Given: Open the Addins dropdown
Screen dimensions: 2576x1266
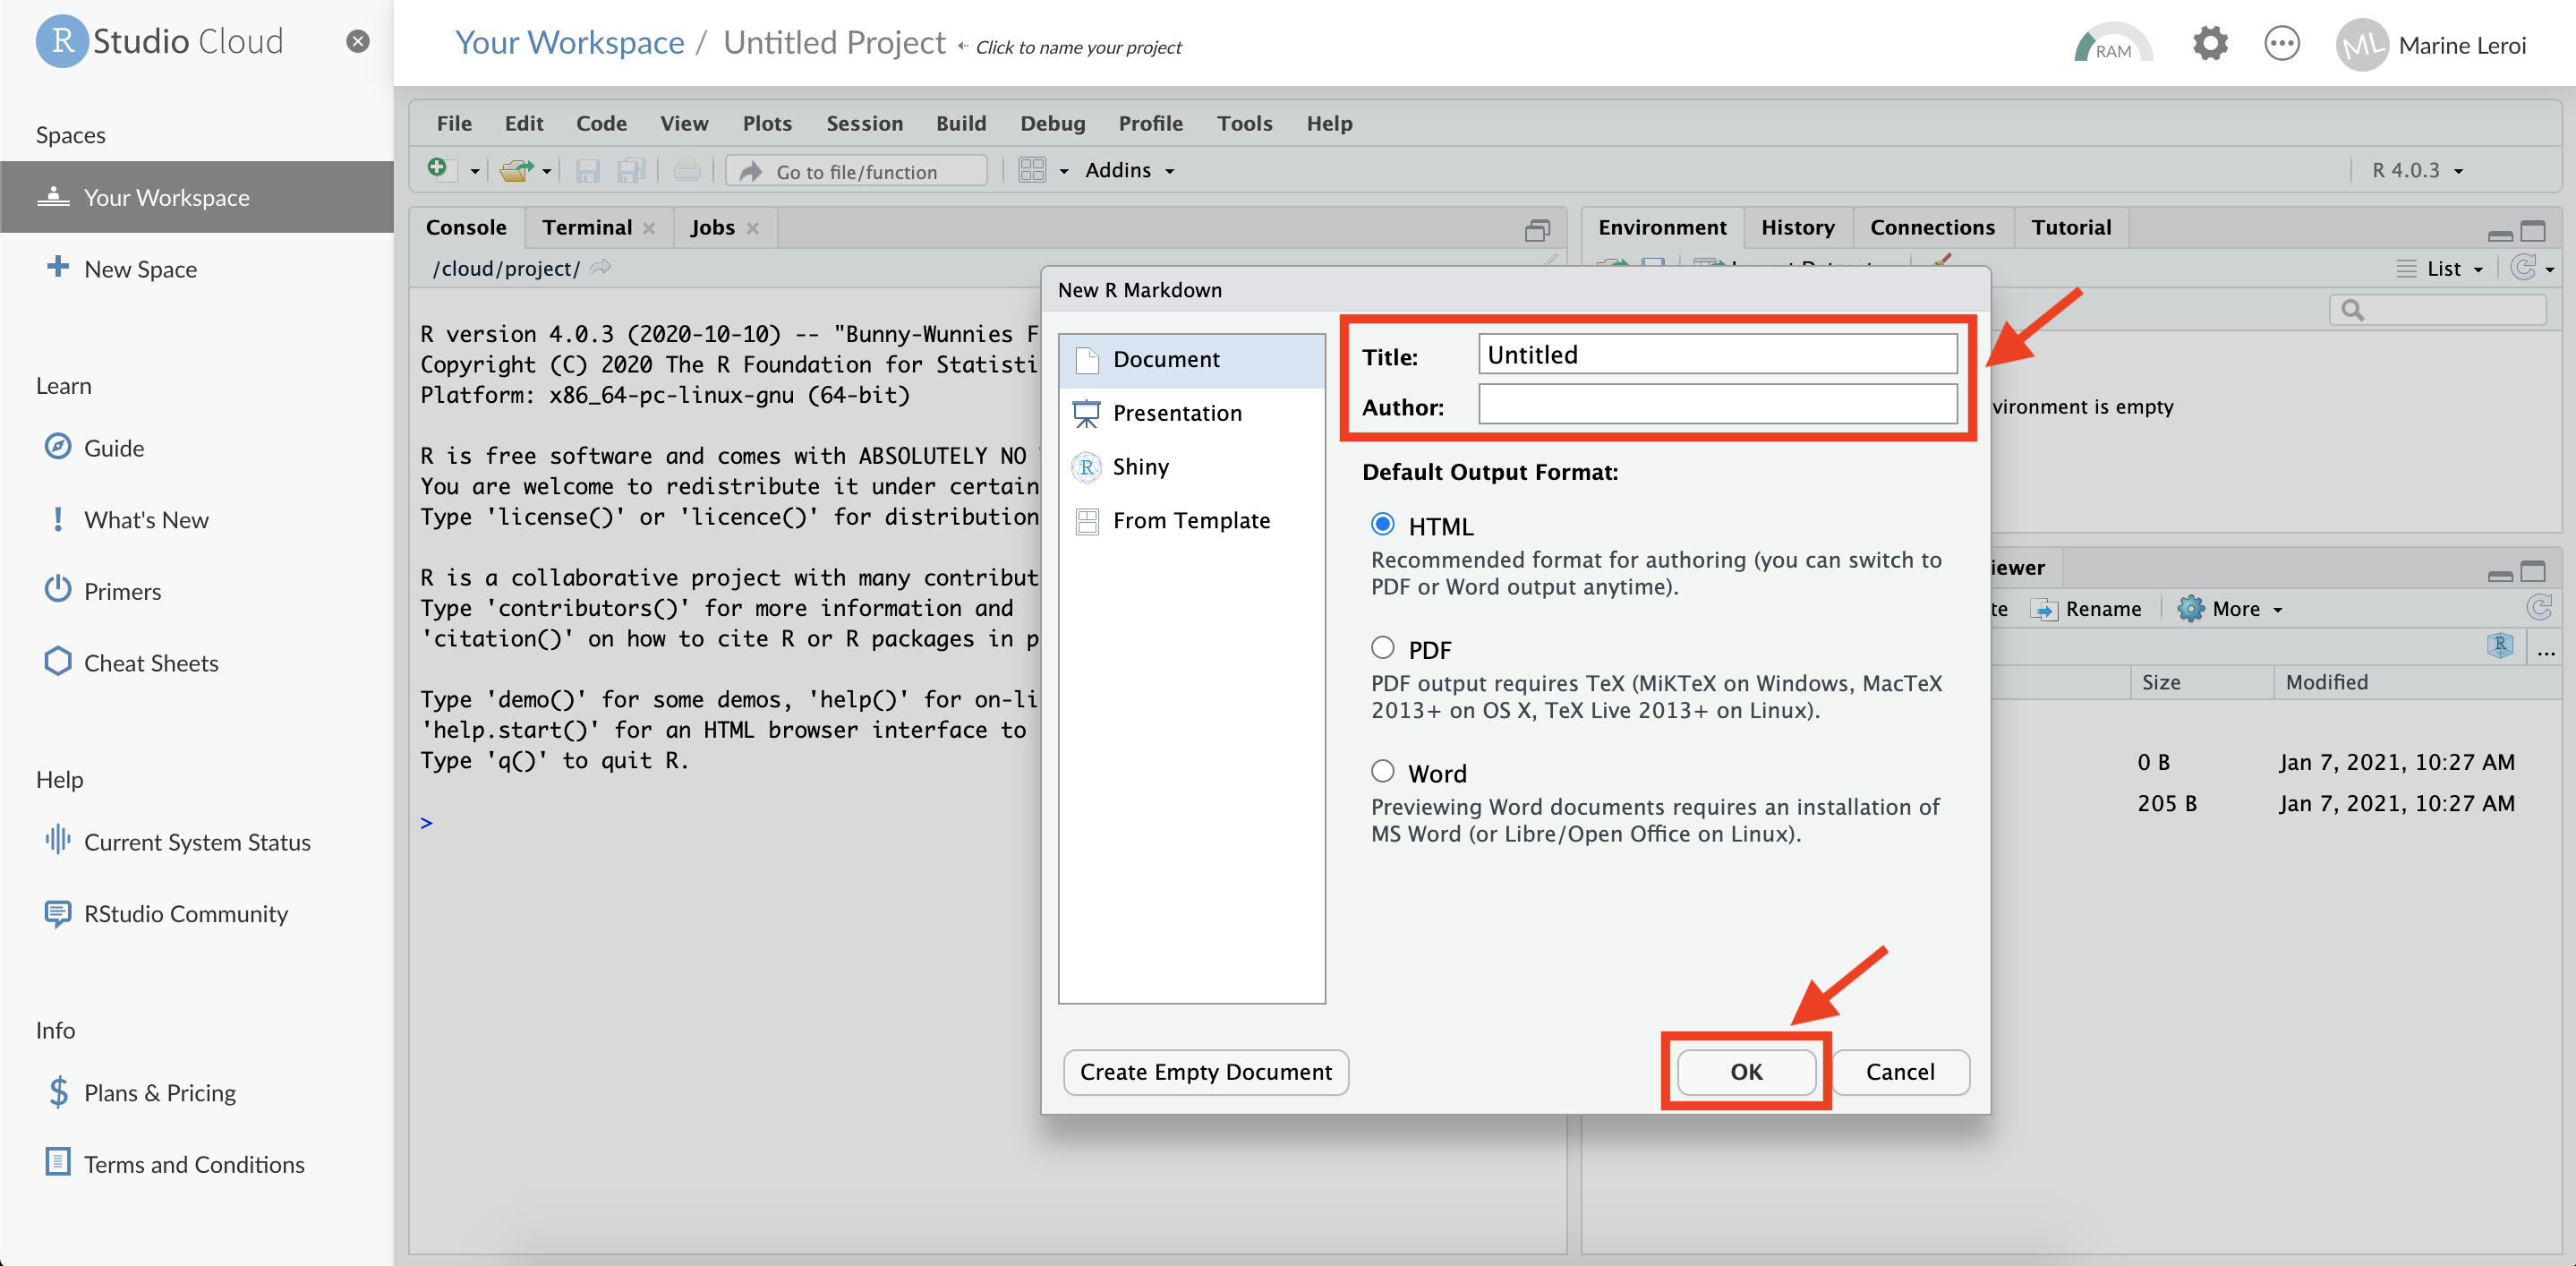Looking at the screenshot, I should tap(1129, 171).
